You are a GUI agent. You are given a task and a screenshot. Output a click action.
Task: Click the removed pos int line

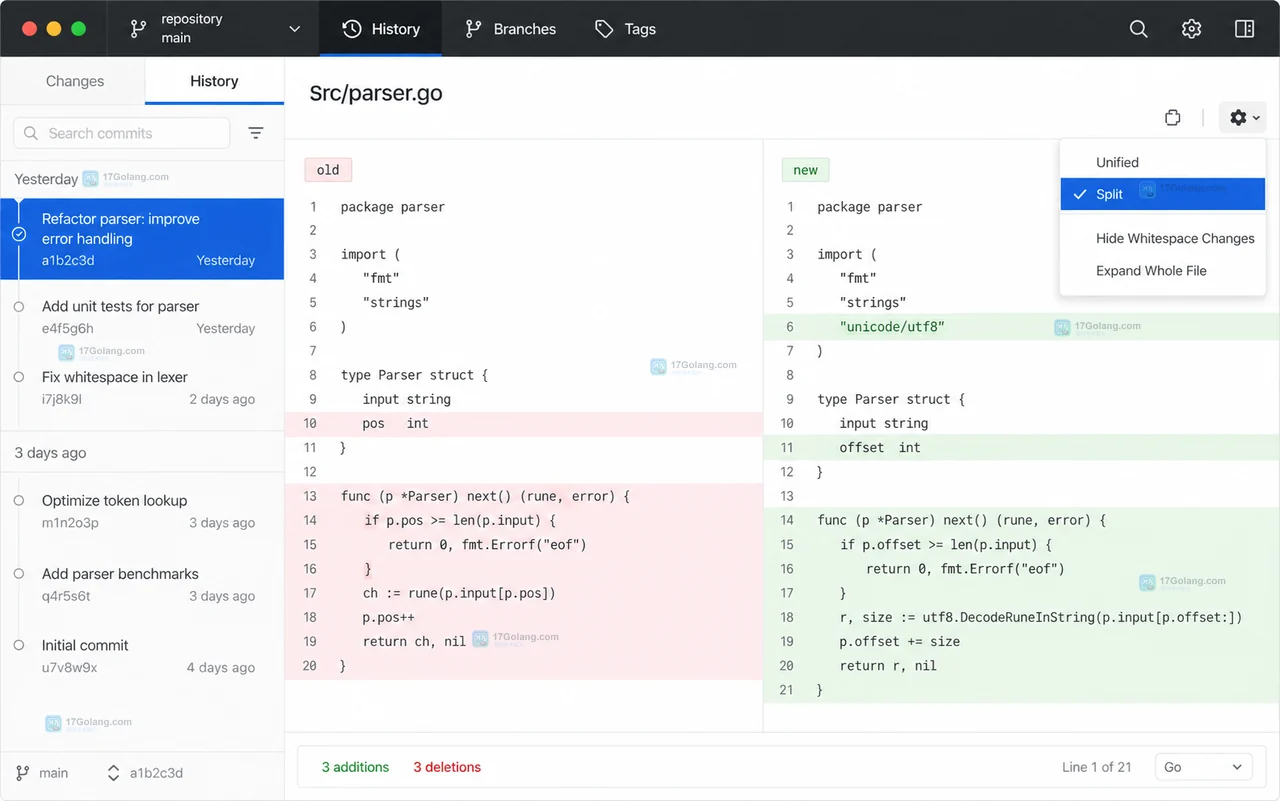(523, 423)
